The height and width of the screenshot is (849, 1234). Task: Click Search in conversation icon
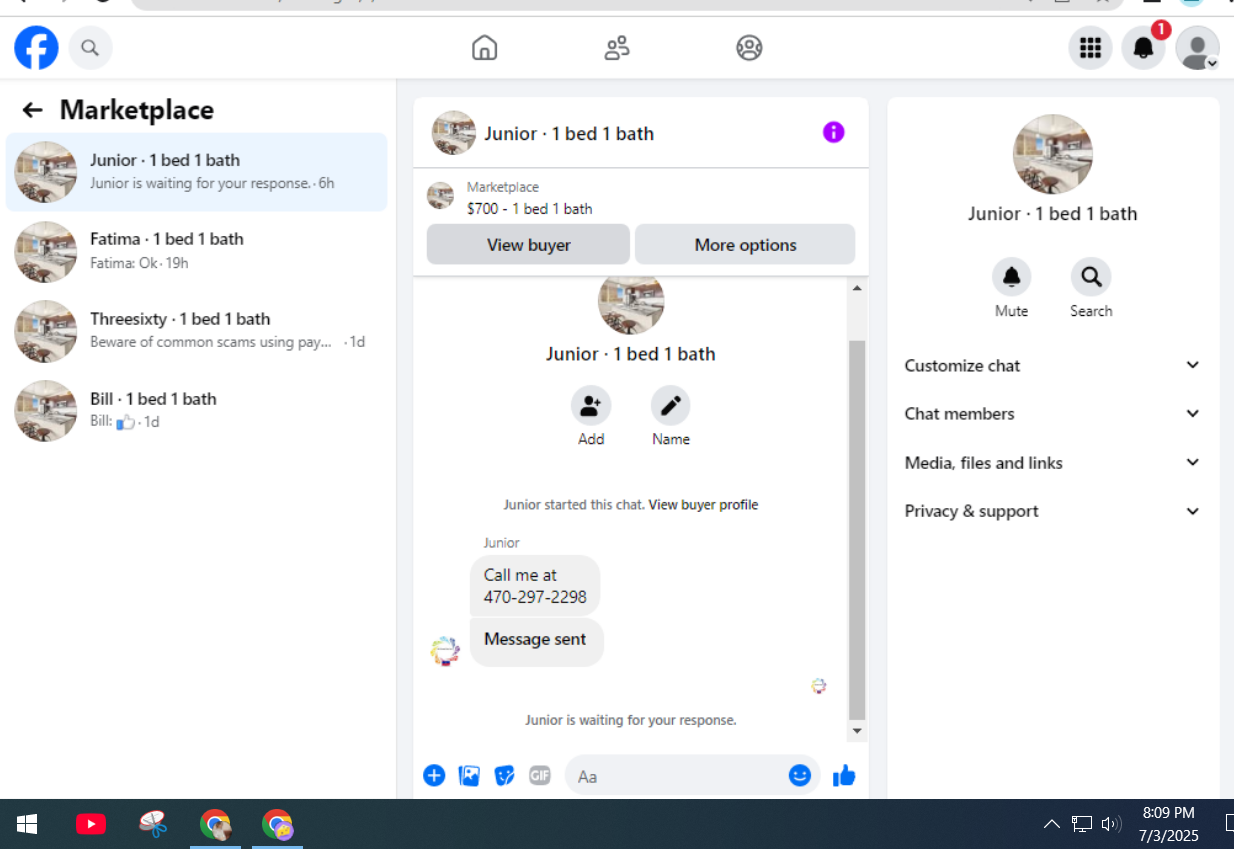[x=1091, y=277]
